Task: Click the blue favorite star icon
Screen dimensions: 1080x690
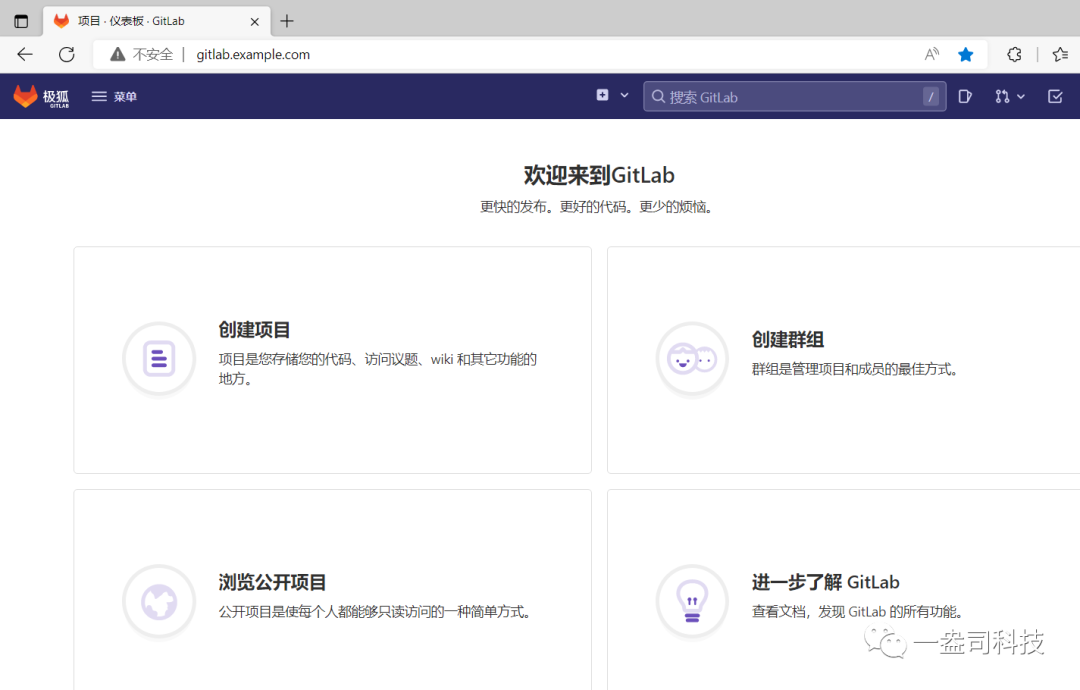Action: click(x=966, y=54)
